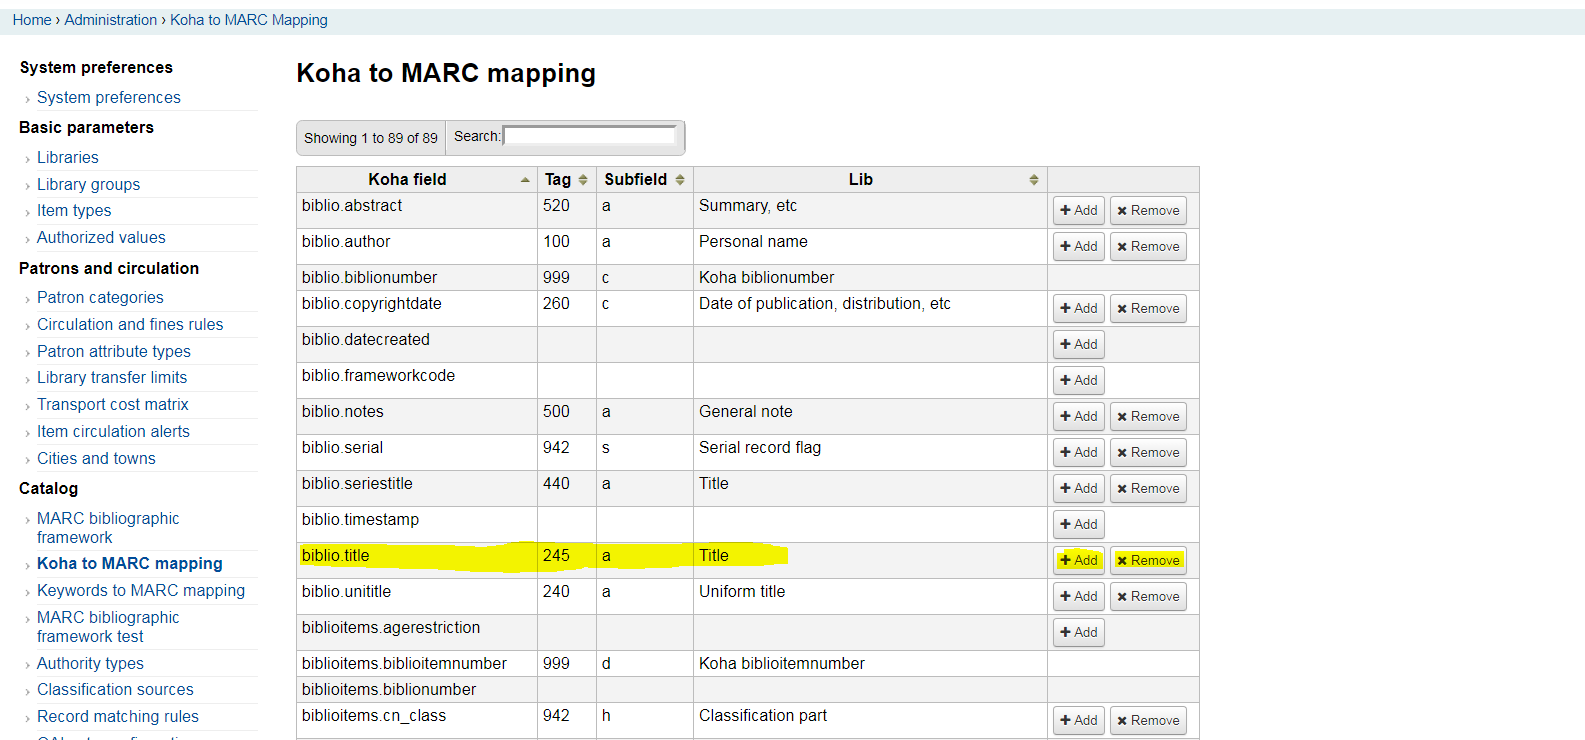Select the biblio.biblionumber cell
Viewport: 1585px width, 740px height.
click(417, 277)
